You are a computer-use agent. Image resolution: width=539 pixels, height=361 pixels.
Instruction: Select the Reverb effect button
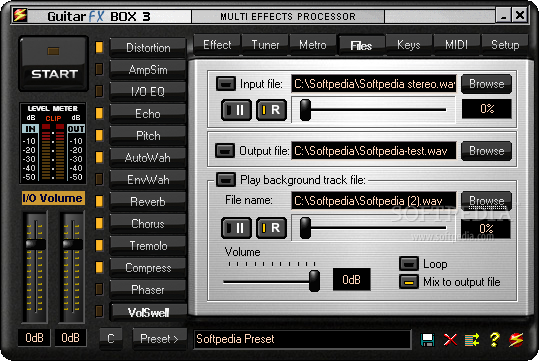[x=148, y=201]
